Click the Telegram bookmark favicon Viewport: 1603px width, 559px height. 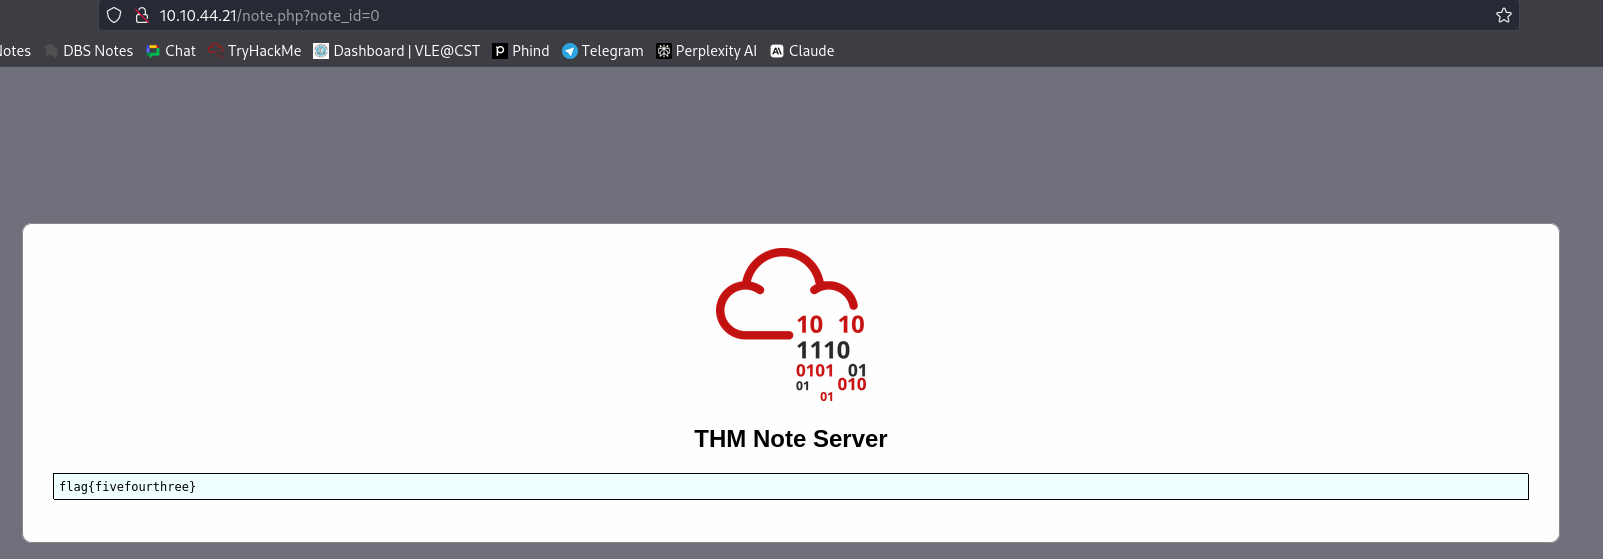570,51
